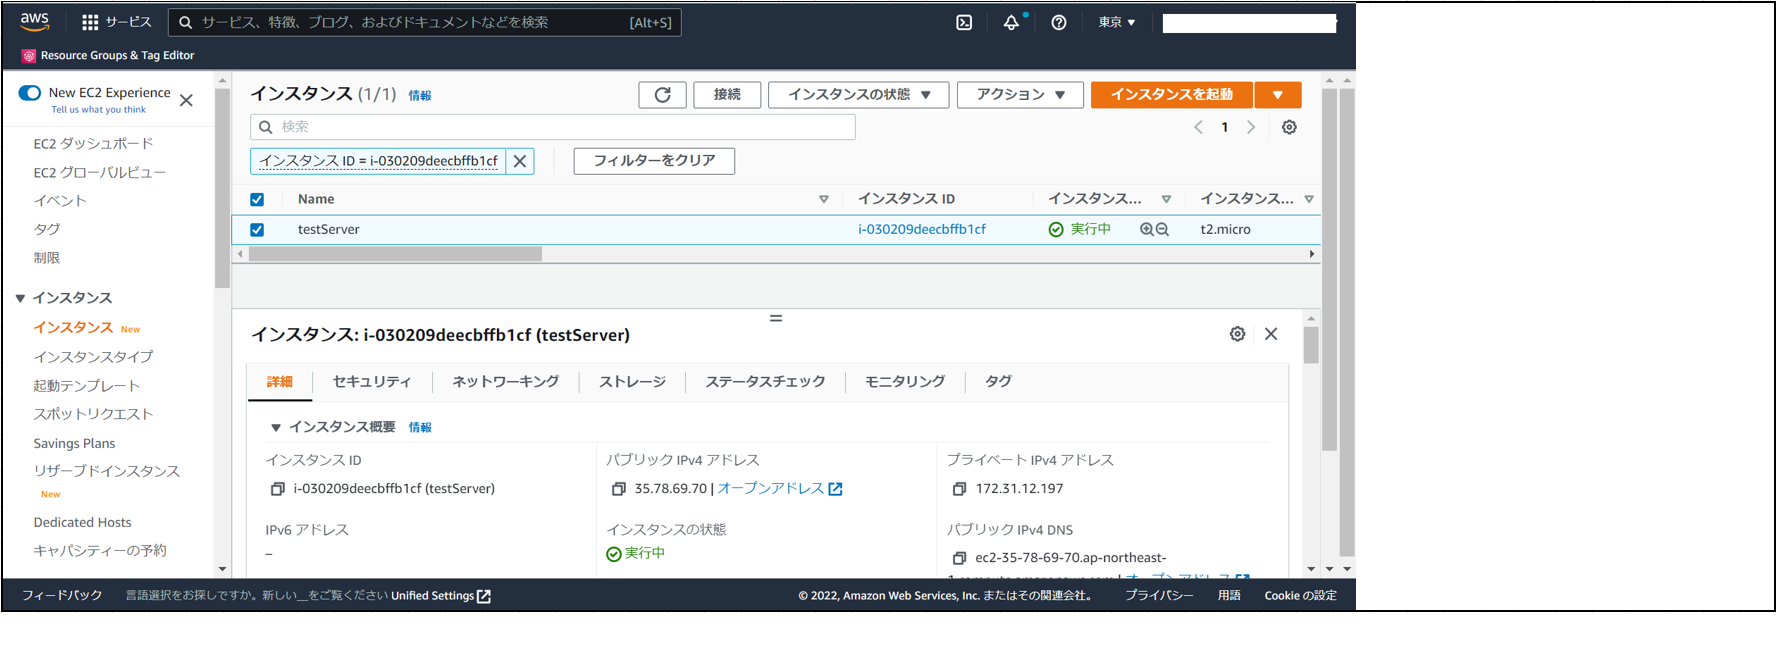Screen dimensions: 1776x648
Task: Open Unified Settings external link
Action: click(441, 596)
